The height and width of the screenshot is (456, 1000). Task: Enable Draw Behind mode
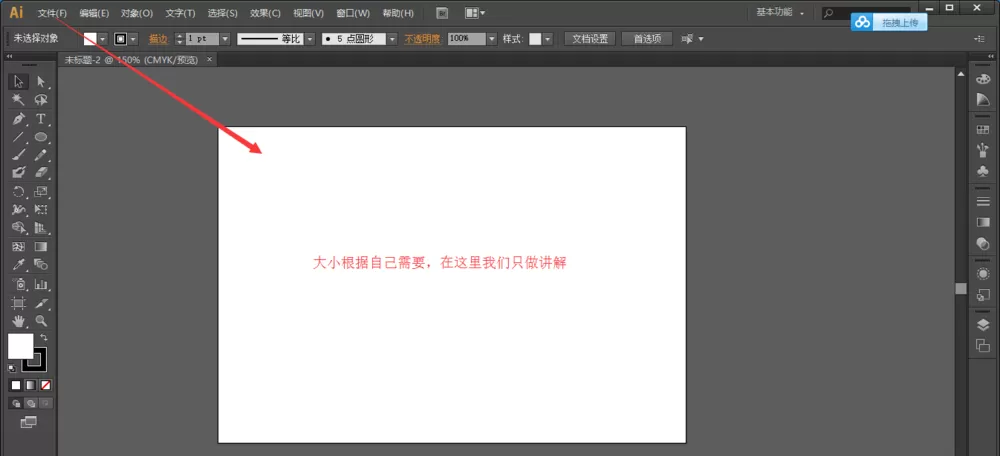pos(31,403)
